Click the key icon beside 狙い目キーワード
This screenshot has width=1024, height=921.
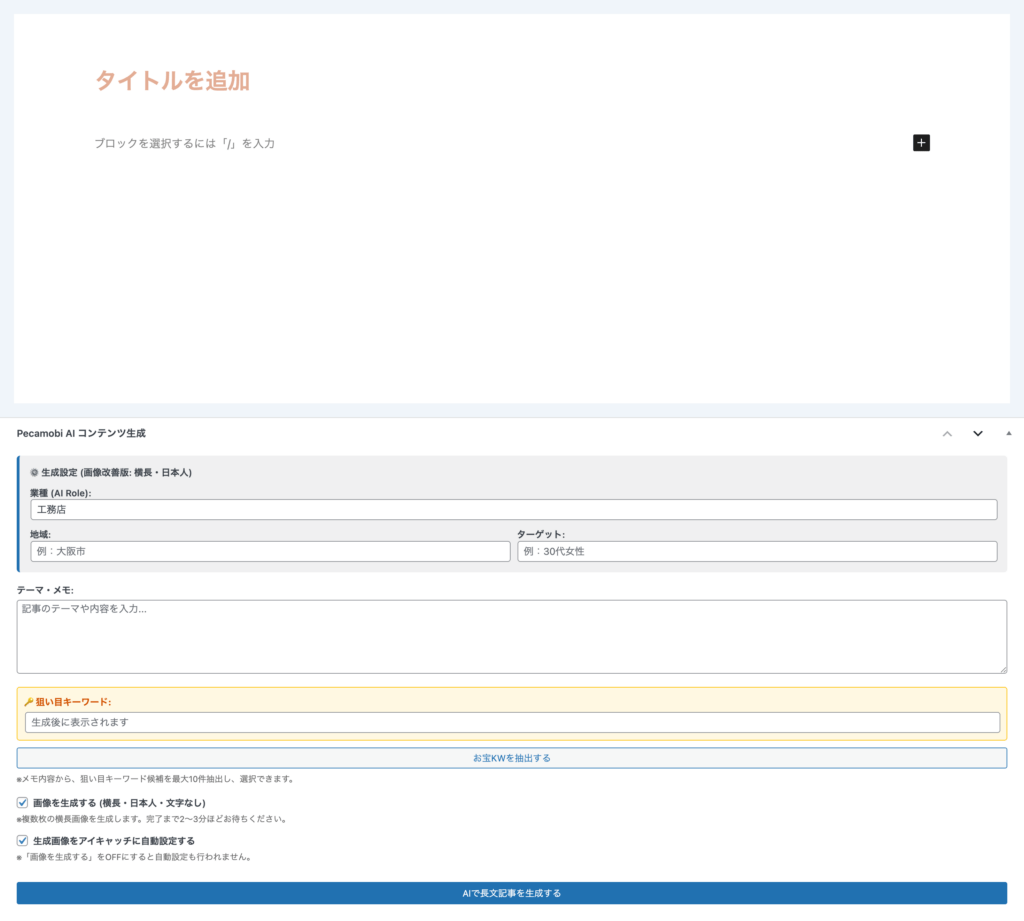(29, 702)
